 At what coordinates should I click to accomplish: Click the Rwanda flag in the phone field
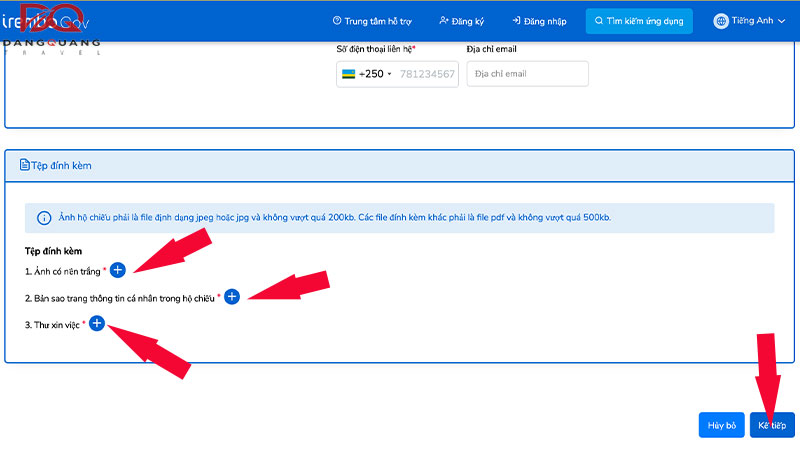click(x=348, y=74)
